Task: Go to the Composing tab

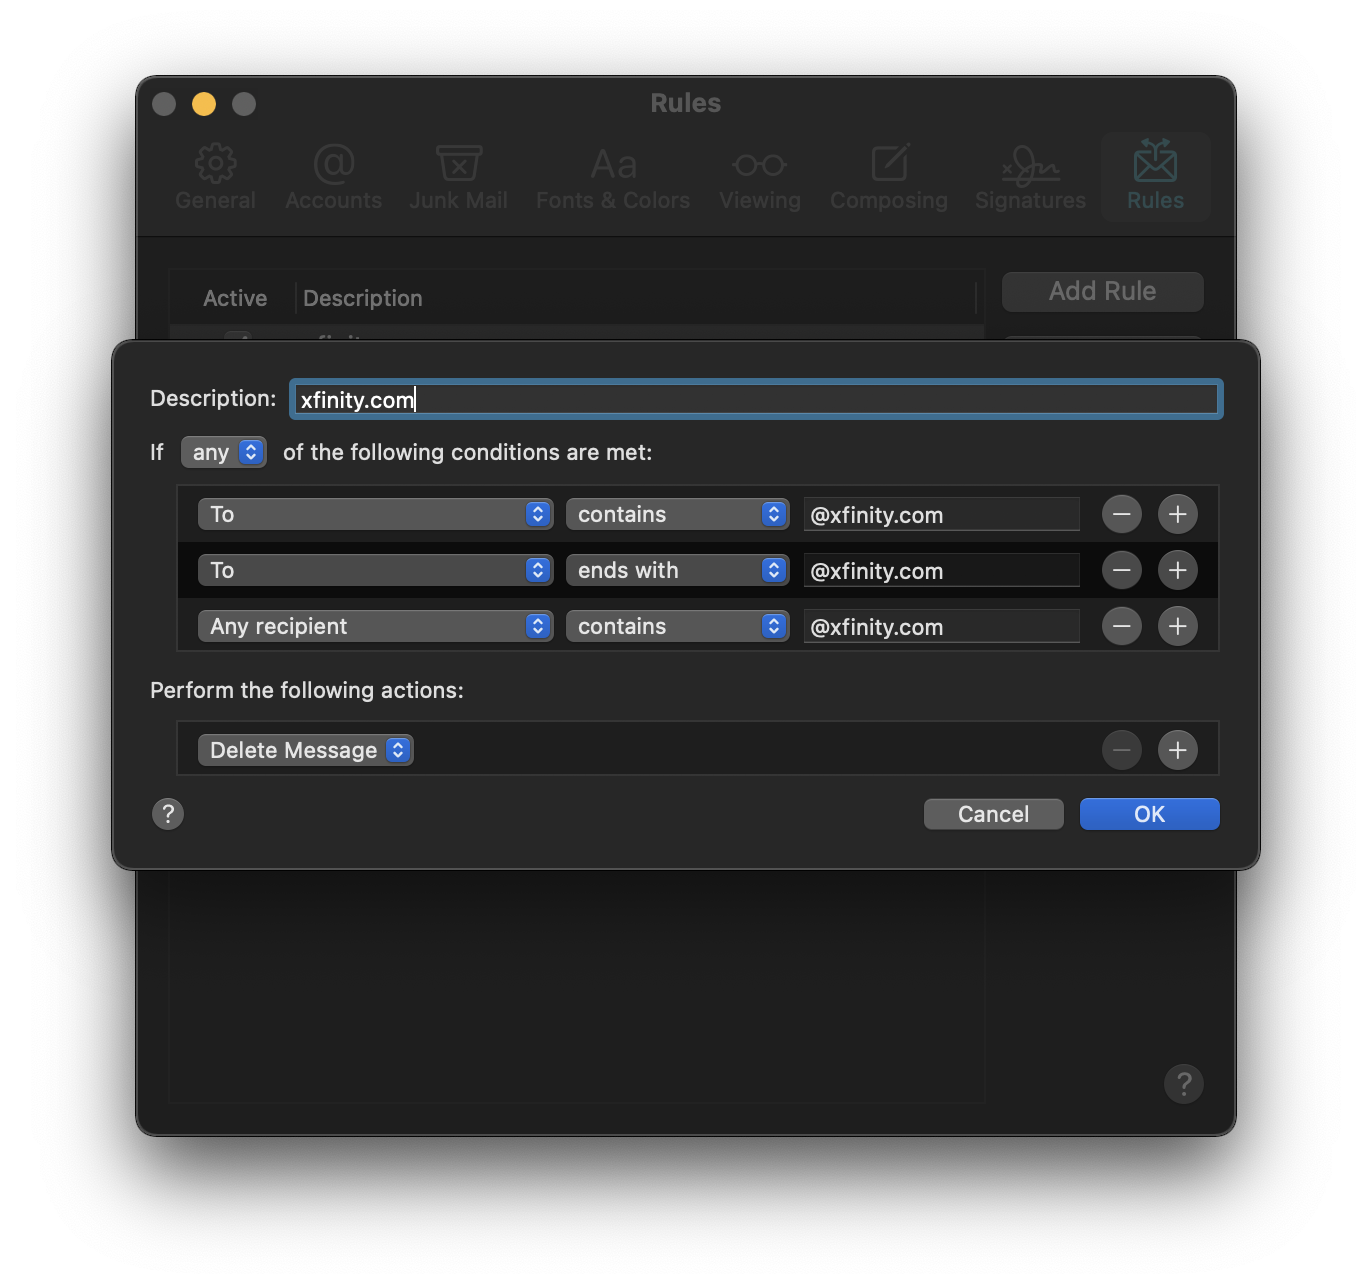Action: coord(889,177)
